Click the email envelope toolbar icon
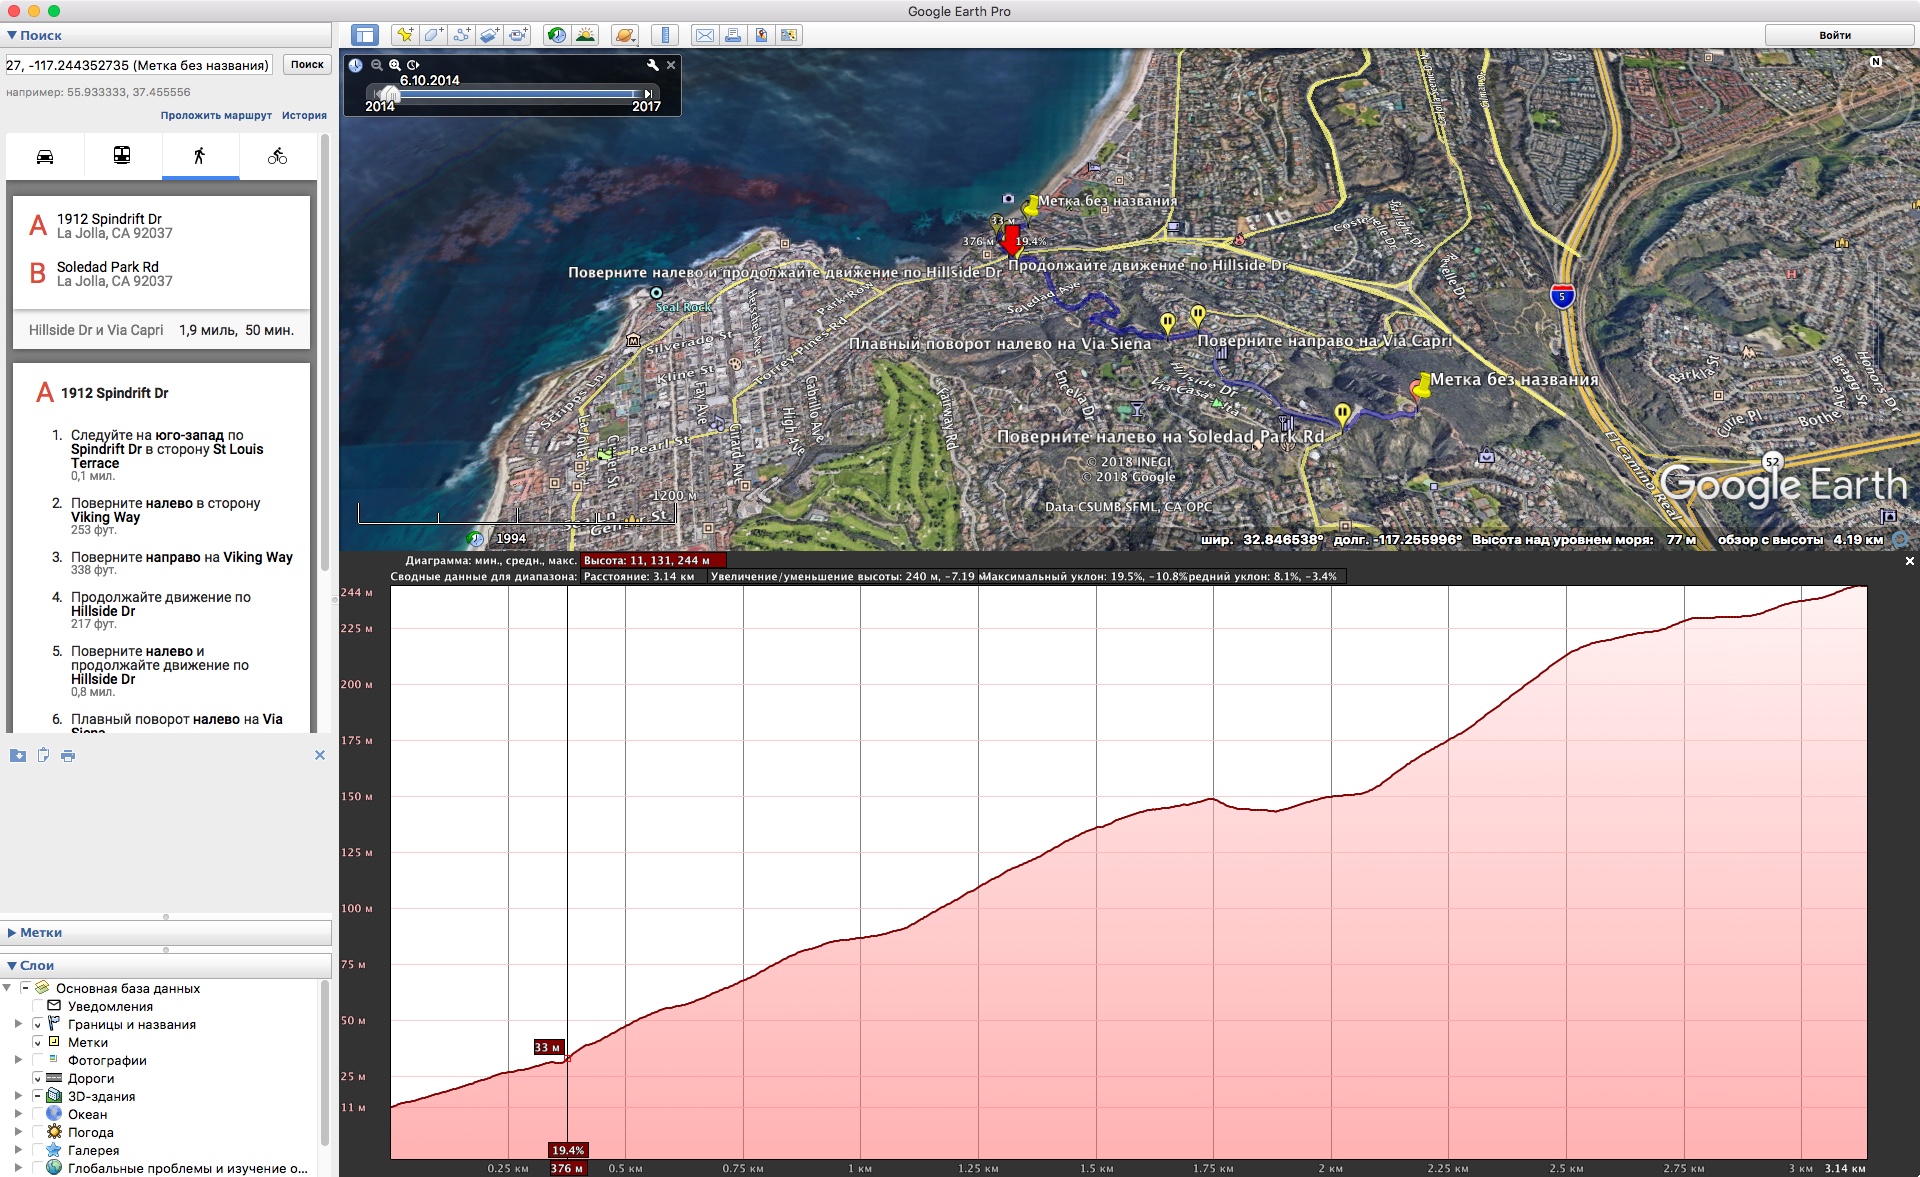The image size is (1920, 1177). point(705,35)
